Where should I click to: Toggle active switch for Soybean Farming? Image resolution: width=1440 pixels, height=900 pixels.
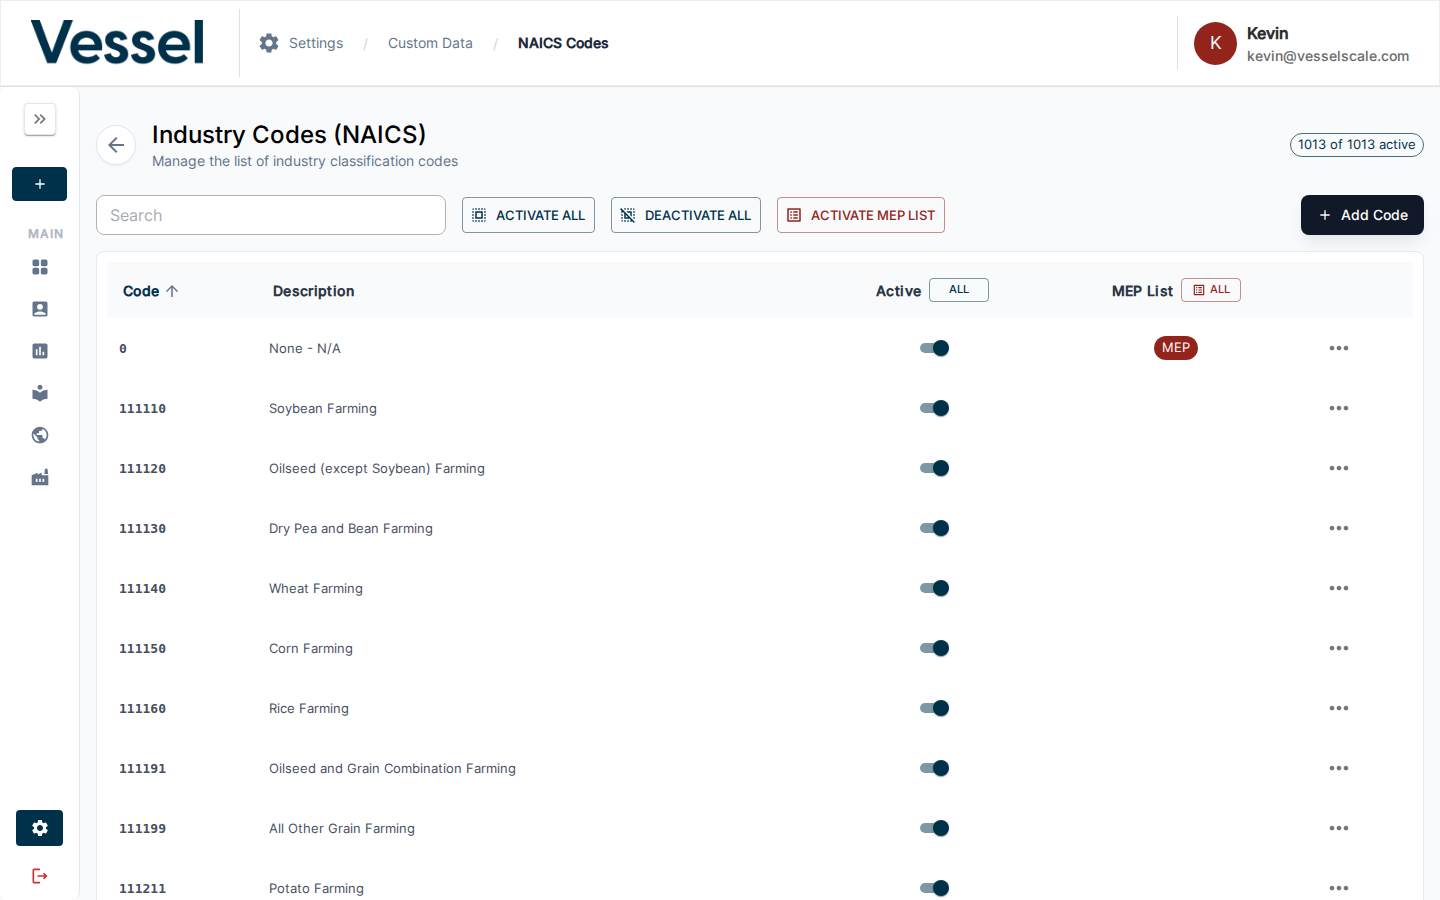tap(934, 408)
